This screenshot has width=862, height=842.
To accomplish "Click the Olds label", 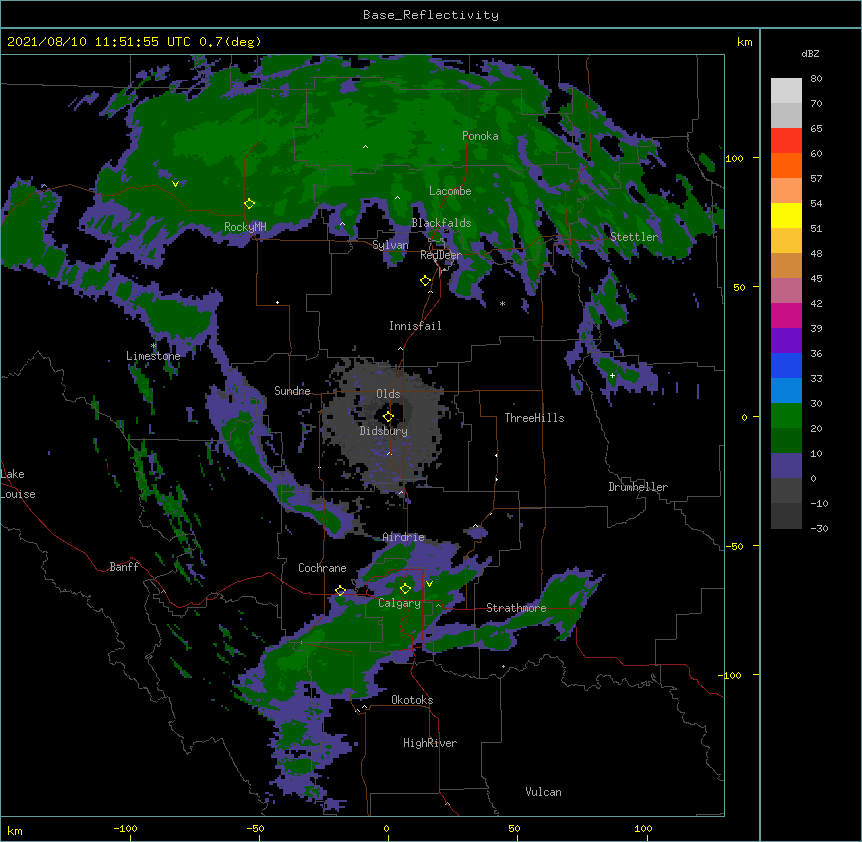I will (388, 394).
